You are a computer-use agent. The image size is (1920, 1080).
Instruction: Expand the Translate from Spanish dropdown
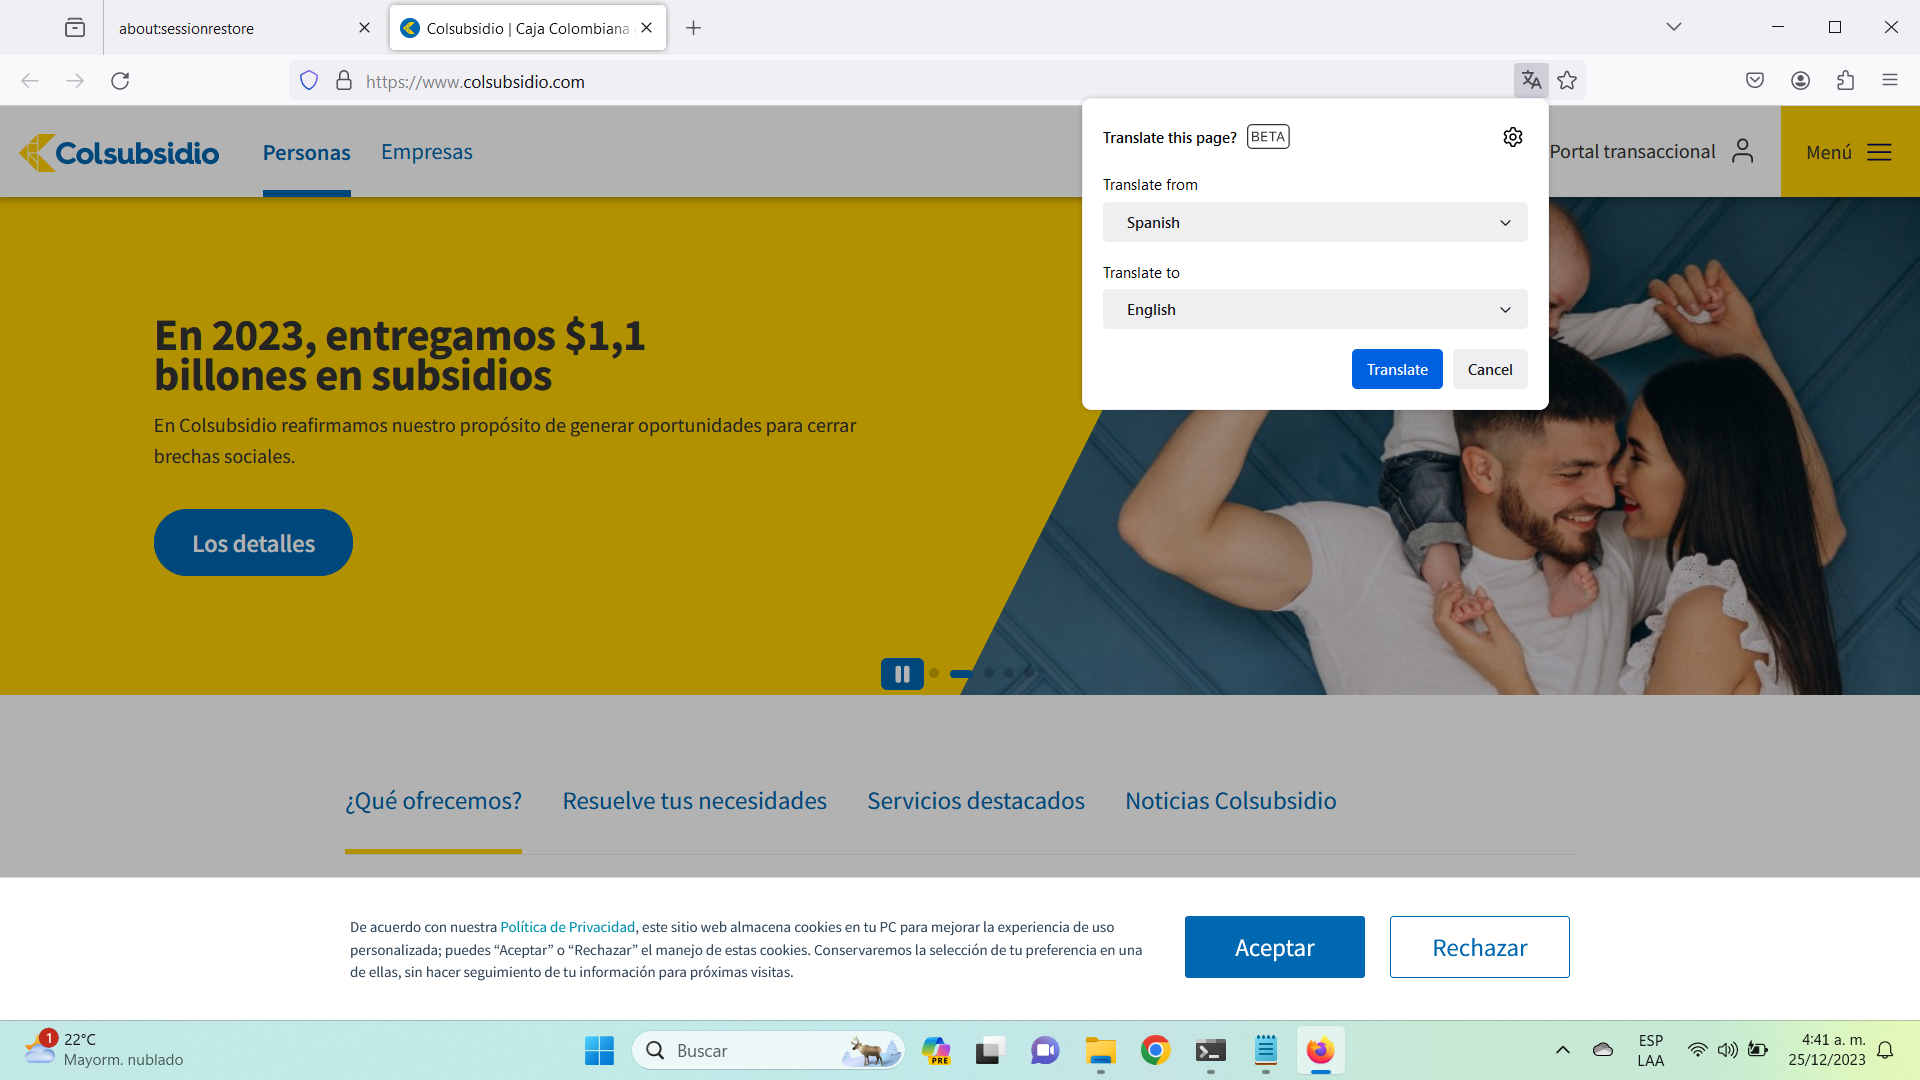[1314, 222]
